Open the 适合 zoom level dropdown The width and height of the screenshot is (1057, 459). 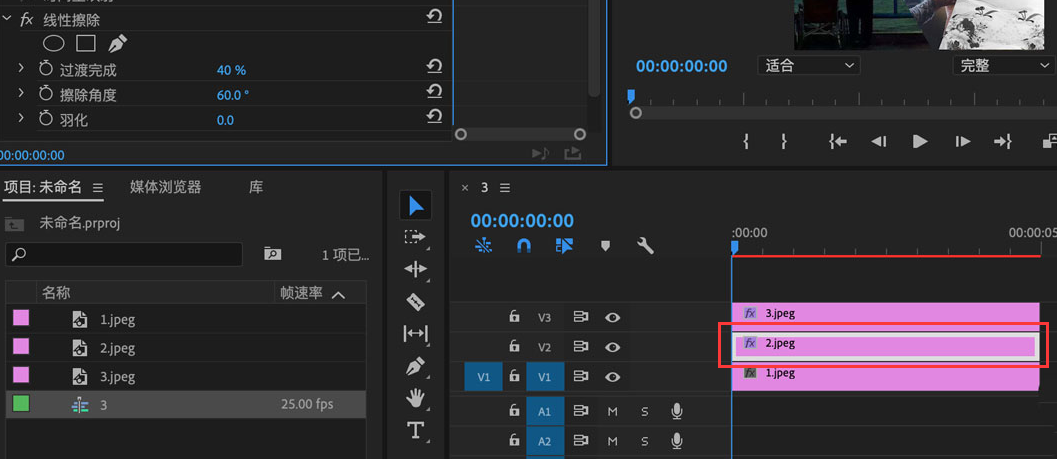pyautogui.click(x=808, y=66)
